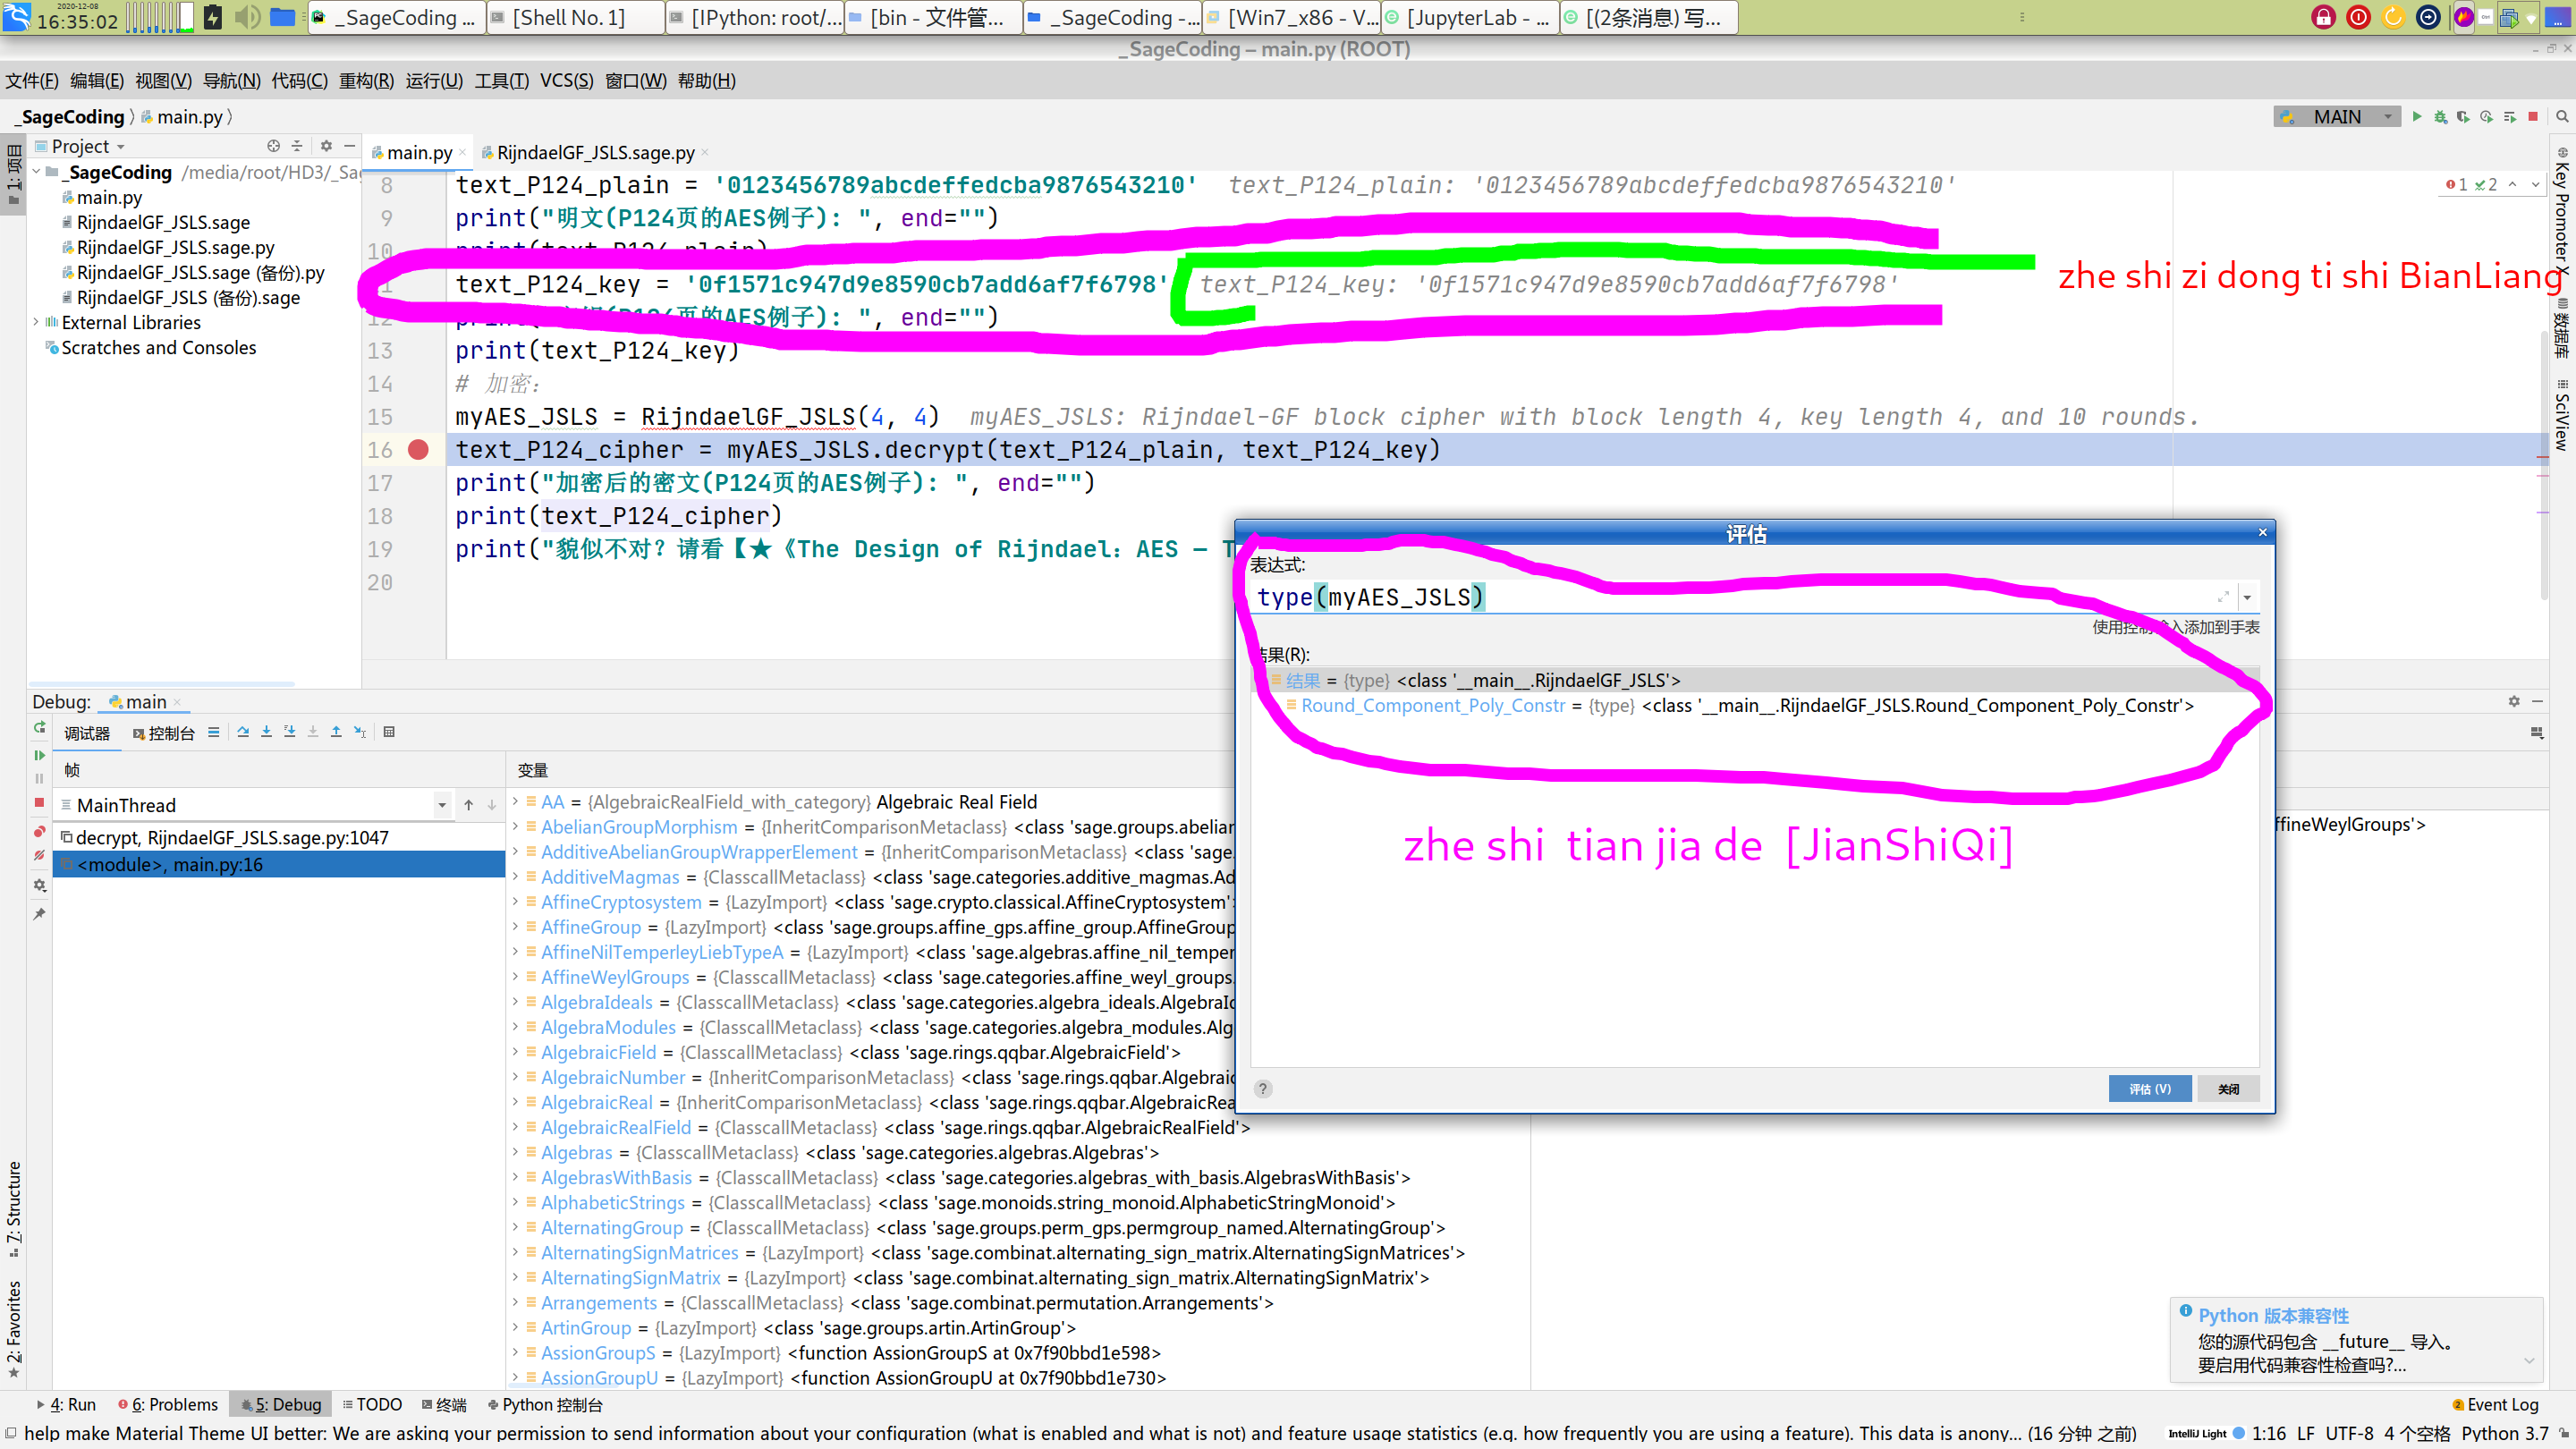Open the MAIN run configuration dropdown
The image size is (2576, 1449).
[2336, 117]
